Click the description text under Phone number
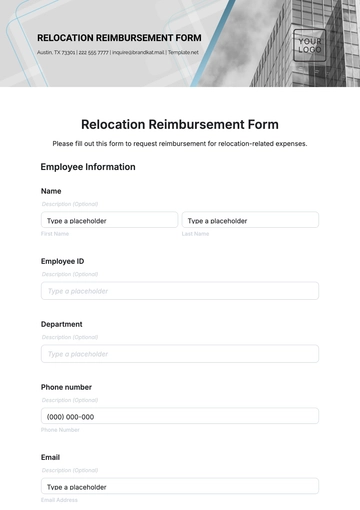360x510 pixels. (x=70, y=400)
